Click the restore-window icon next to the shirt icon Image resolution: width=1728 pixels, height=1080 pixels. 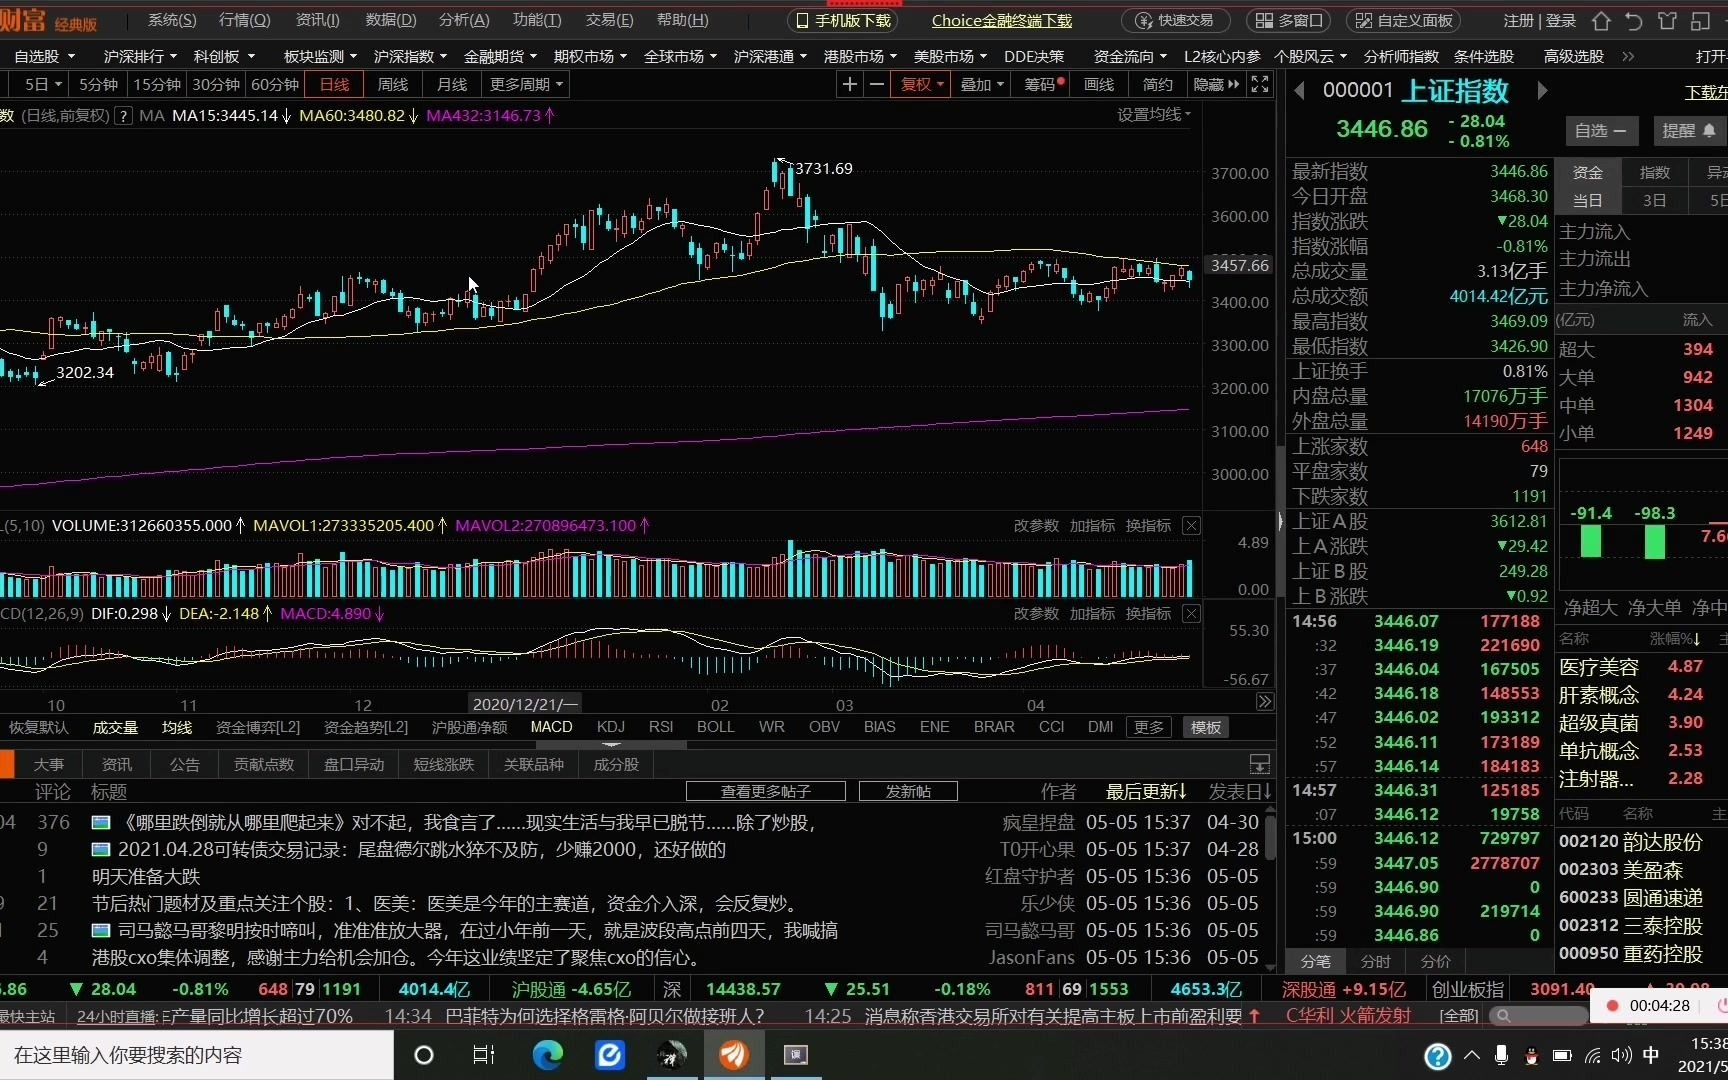(x=1701, y=21)
